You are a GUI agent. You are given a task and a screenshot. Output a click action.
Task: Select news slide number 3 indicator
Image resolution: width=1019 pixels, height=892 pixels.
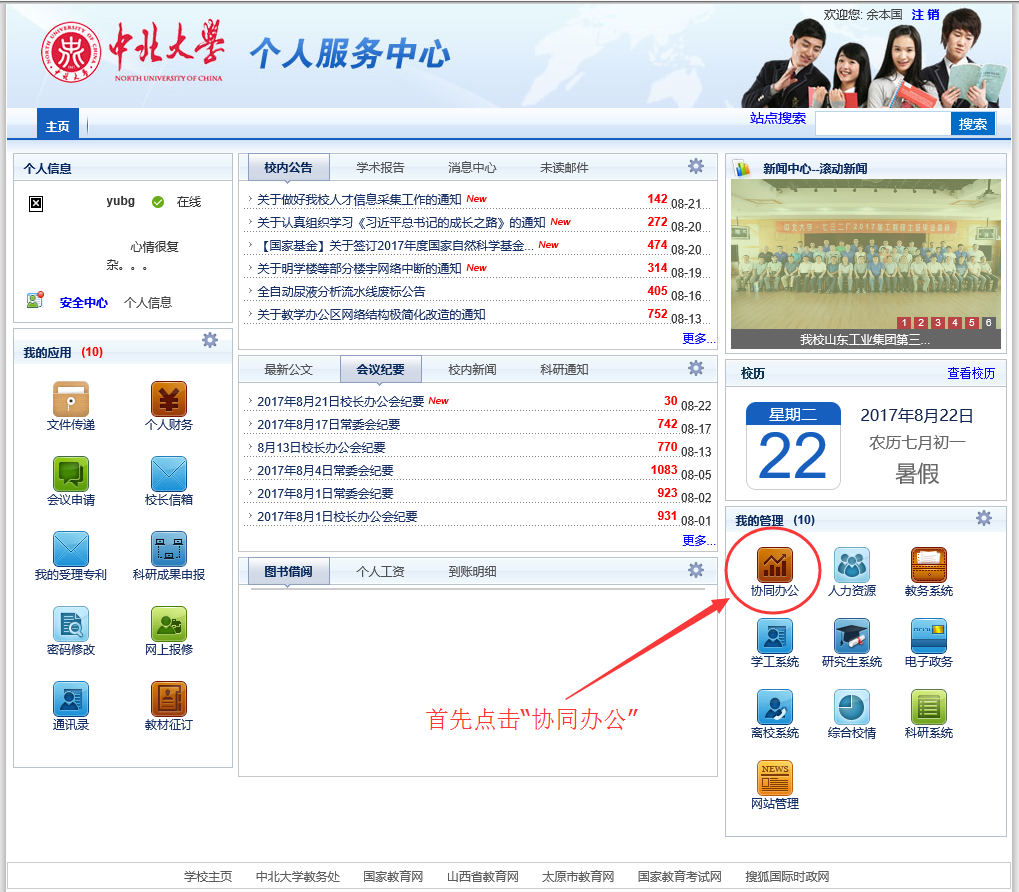pos(938,323)
